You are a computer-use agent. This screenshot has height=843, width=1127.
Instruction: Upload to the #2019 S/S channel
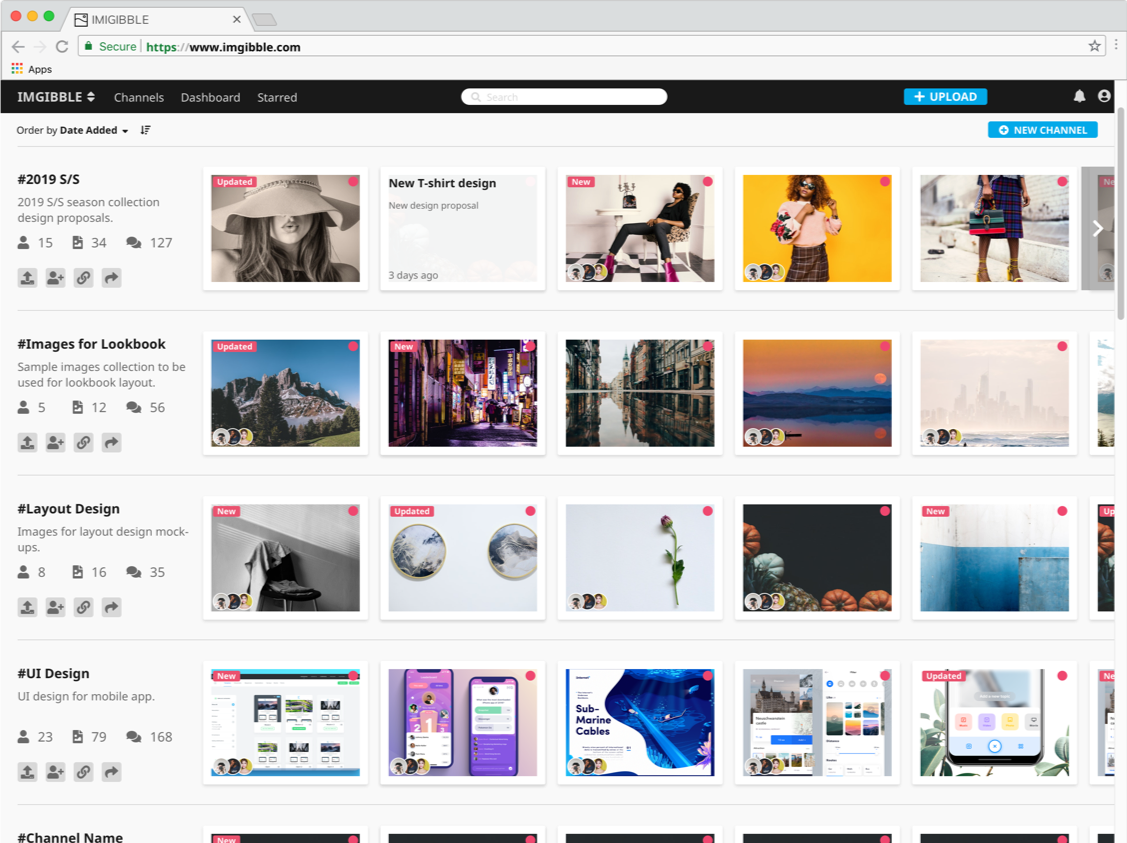[x=27, y=277]
